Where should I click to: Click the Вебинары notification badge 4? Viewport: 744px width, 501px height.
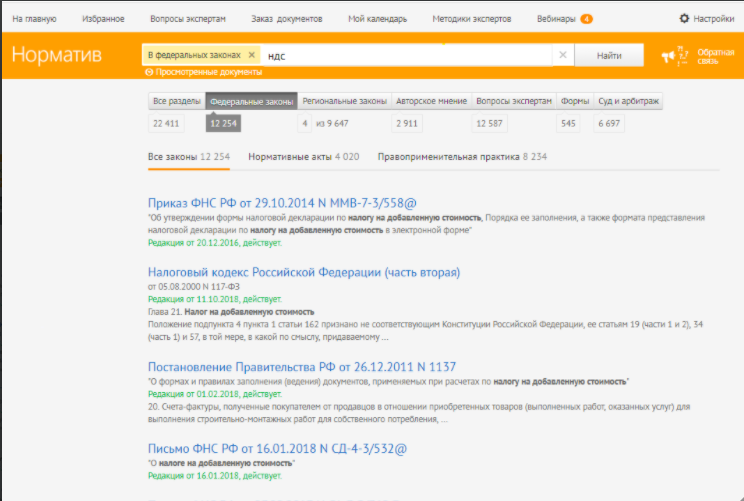586,19
